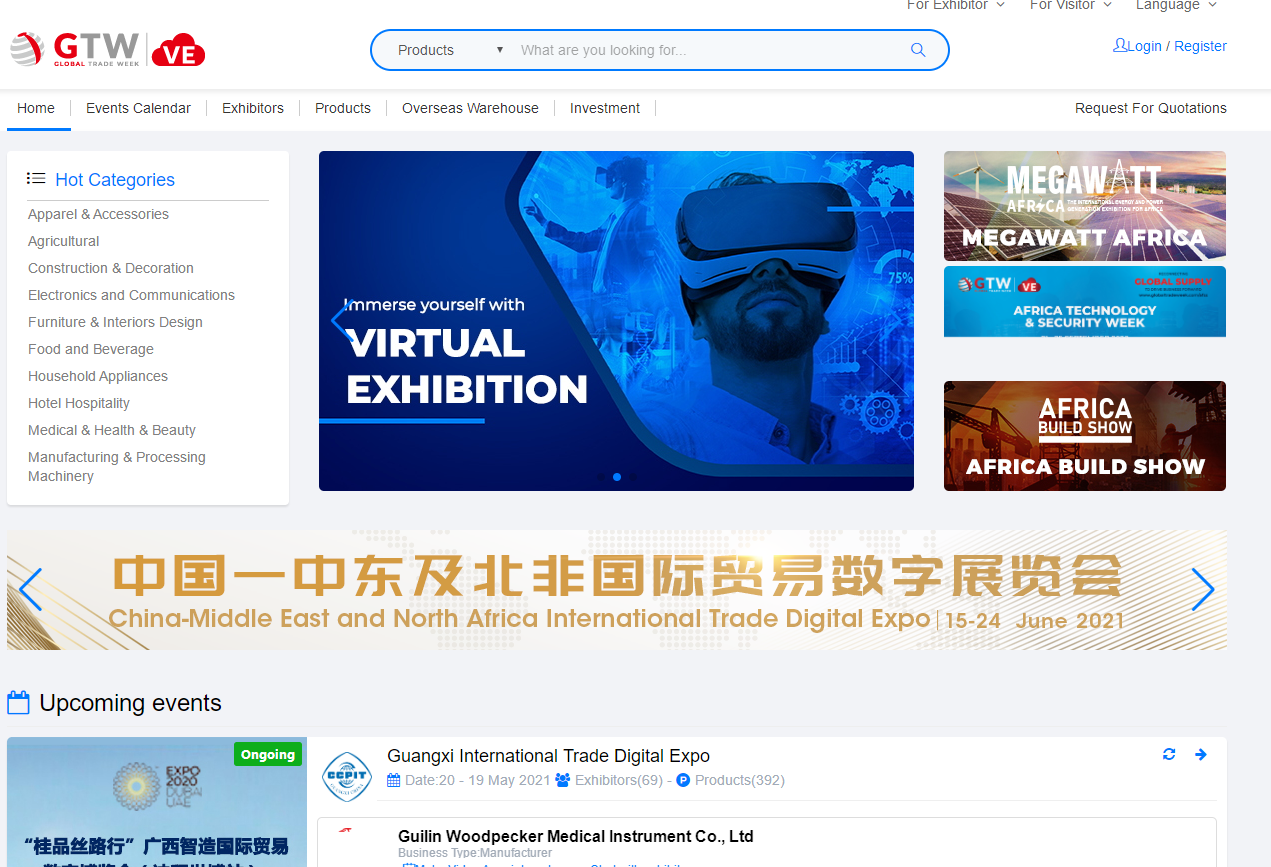Click the Hot Categories heading

[x=115, y=180]
